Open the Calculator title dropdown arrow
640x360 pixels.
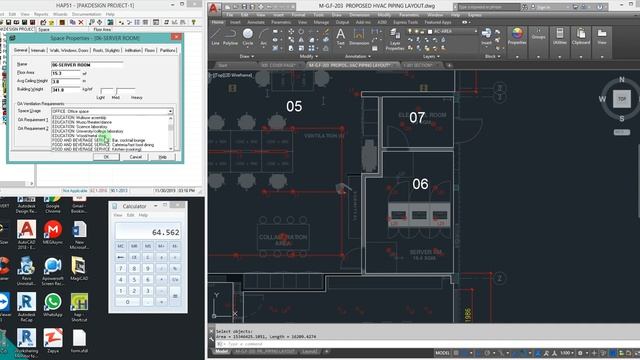(x=156, y=206)
